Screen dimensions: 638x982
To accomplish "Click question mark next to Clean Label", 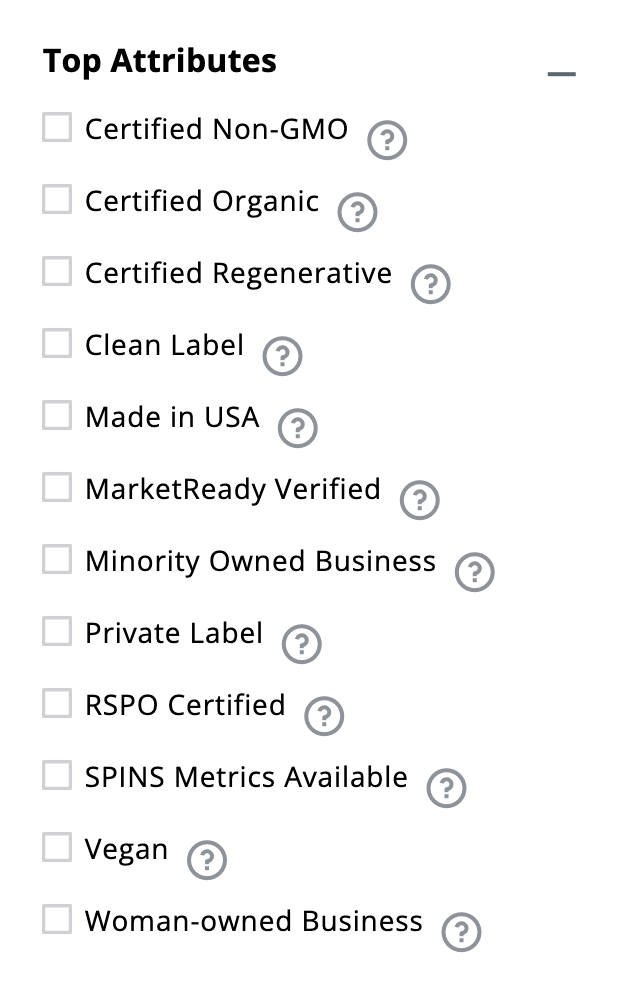I will point(282,356).
